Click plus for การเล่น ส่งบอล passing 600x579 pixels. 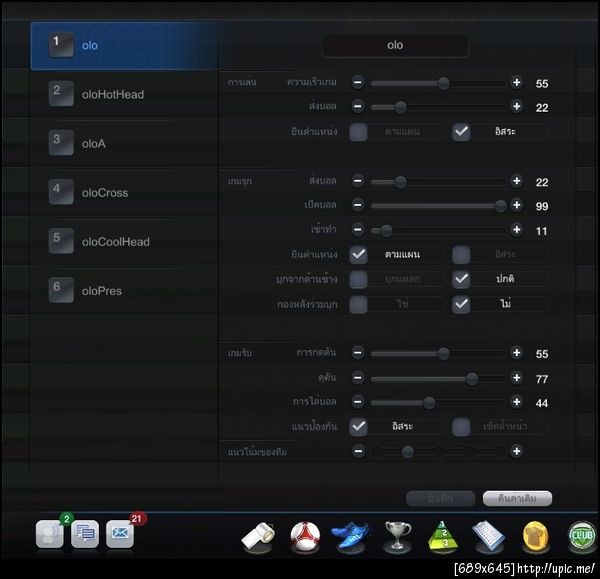point(517,106)
